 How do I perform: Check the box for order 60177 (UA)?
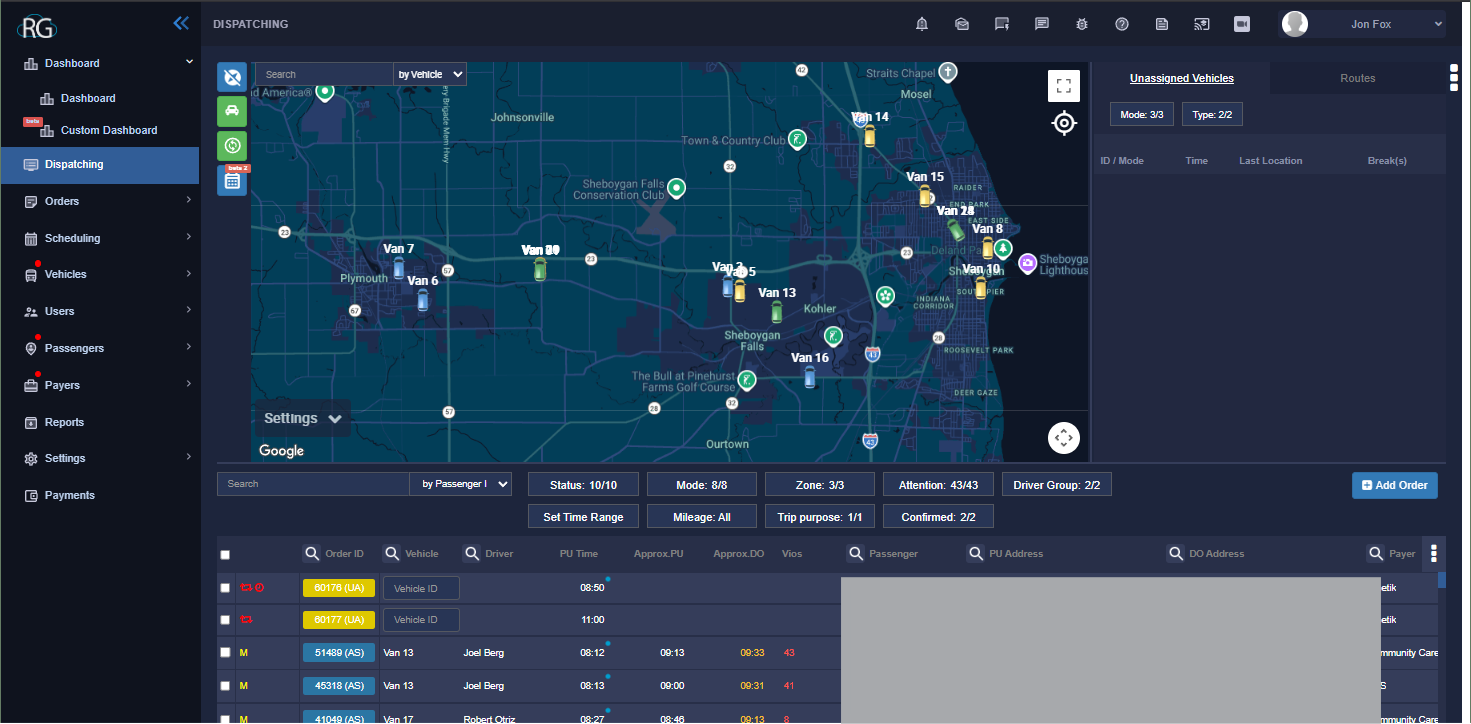(x=225, y=620)
